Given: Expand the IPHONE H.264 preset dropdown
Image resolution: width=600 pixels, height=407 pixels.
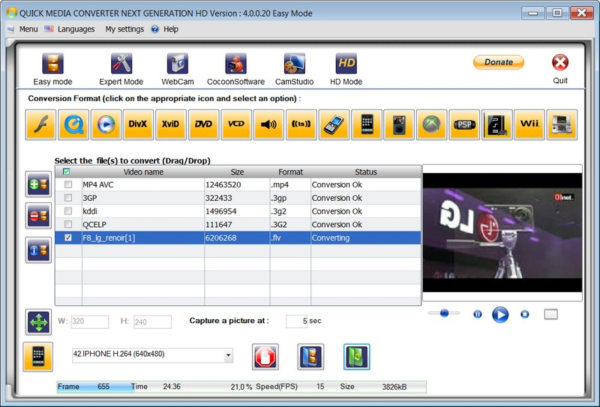Looking at the screenshot, I should point(229,355).
